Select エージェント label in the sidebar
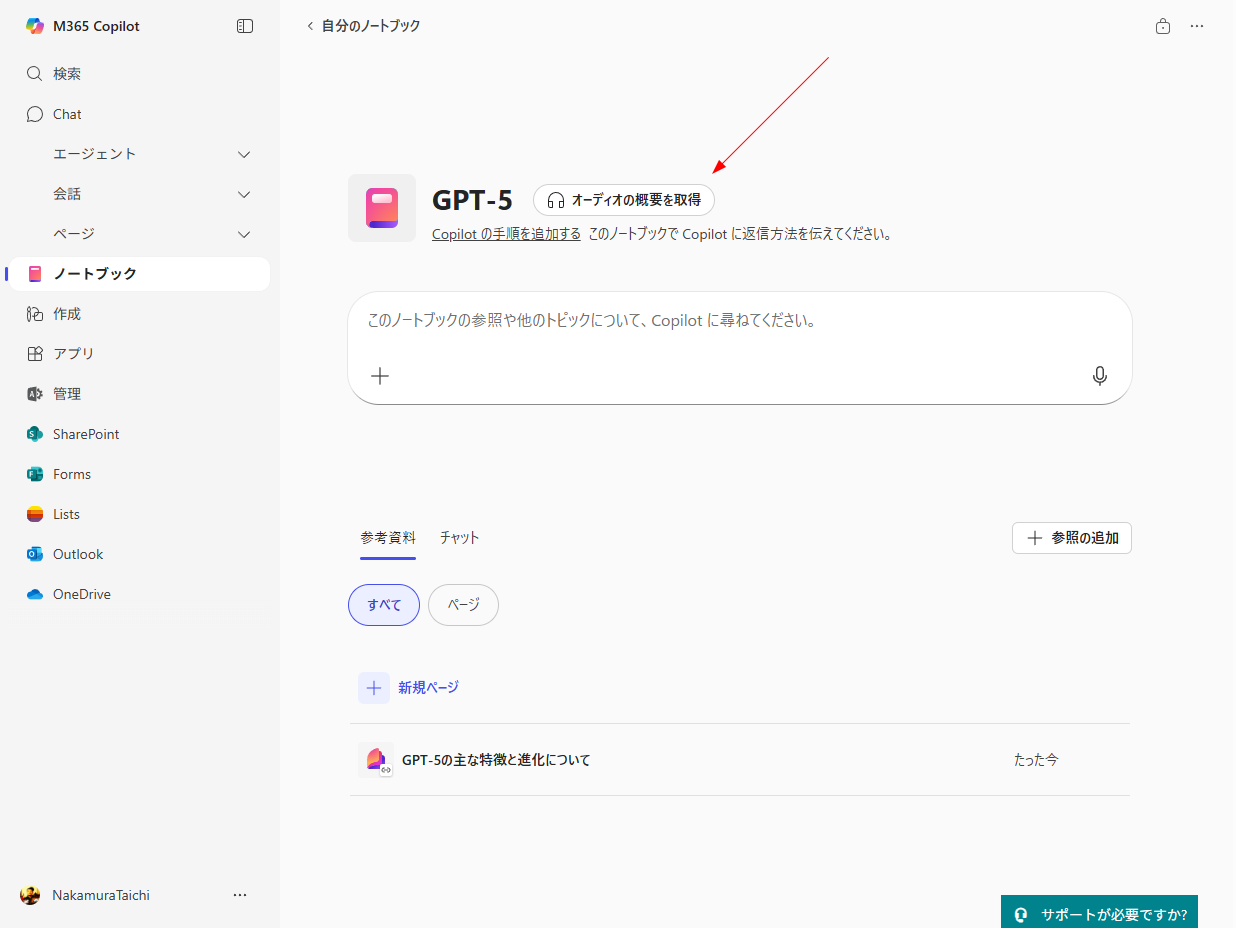Image resolution: width=1236 pixels, height=928 pixels. 94,154
